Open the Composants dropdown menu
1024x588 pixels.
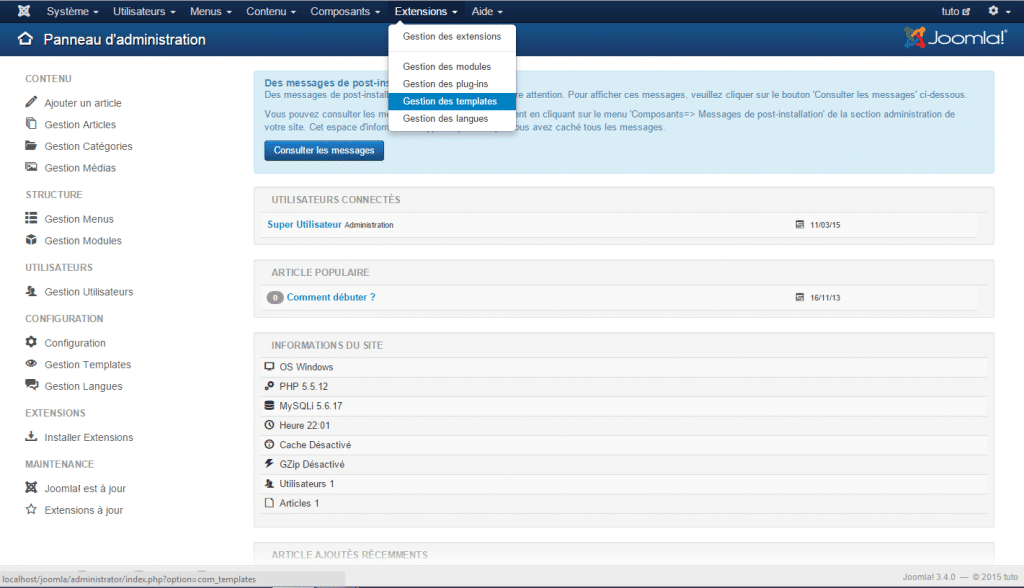345,11
